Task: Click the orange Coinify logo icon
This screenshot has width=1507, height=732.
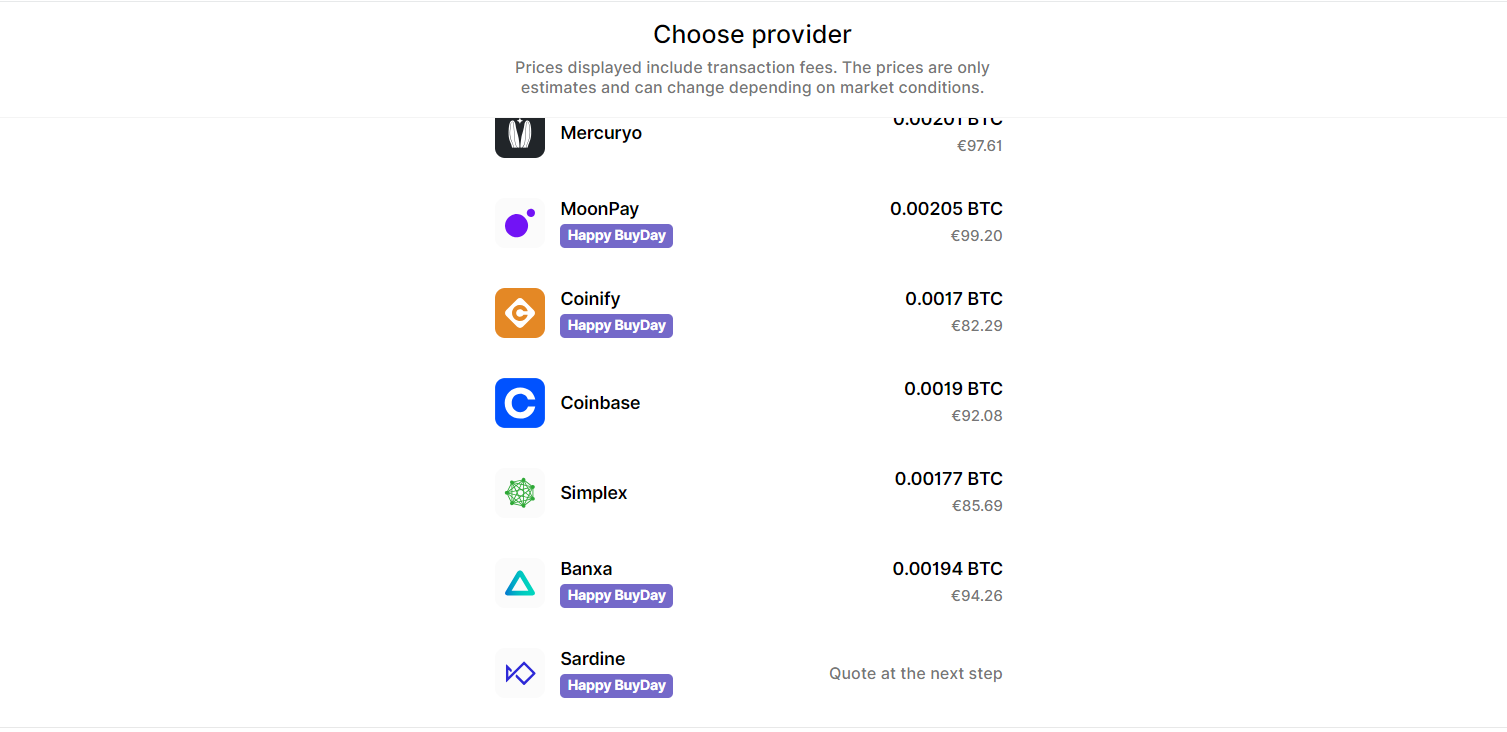Action: coord(519,313)
